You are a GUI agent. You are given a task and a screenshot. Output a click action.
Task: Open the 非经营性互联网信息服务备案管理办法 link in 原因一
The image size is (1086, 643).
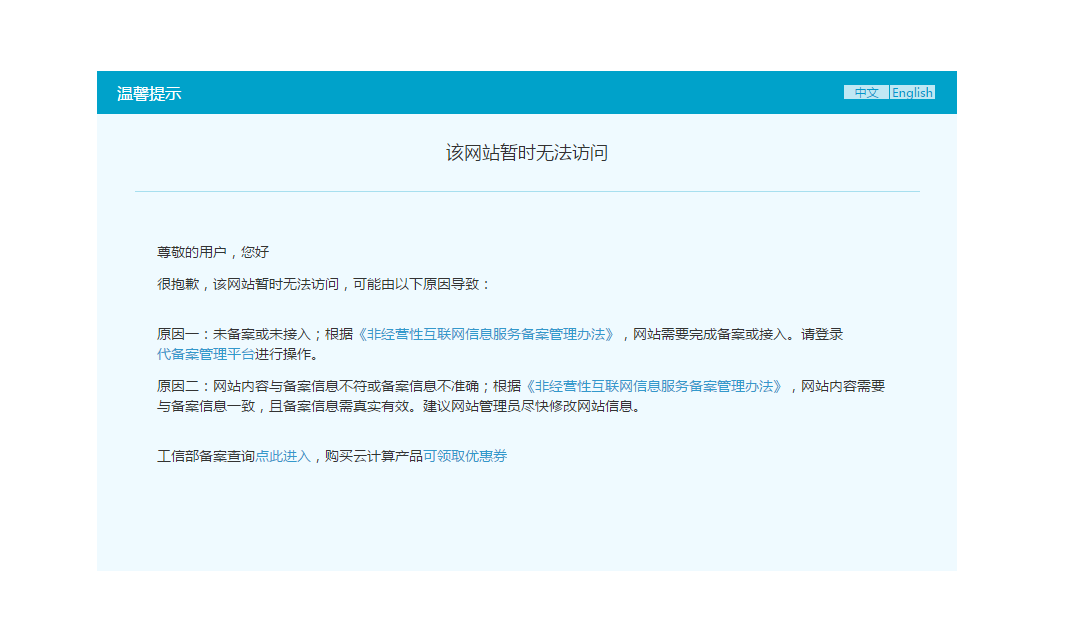point(486,334)
